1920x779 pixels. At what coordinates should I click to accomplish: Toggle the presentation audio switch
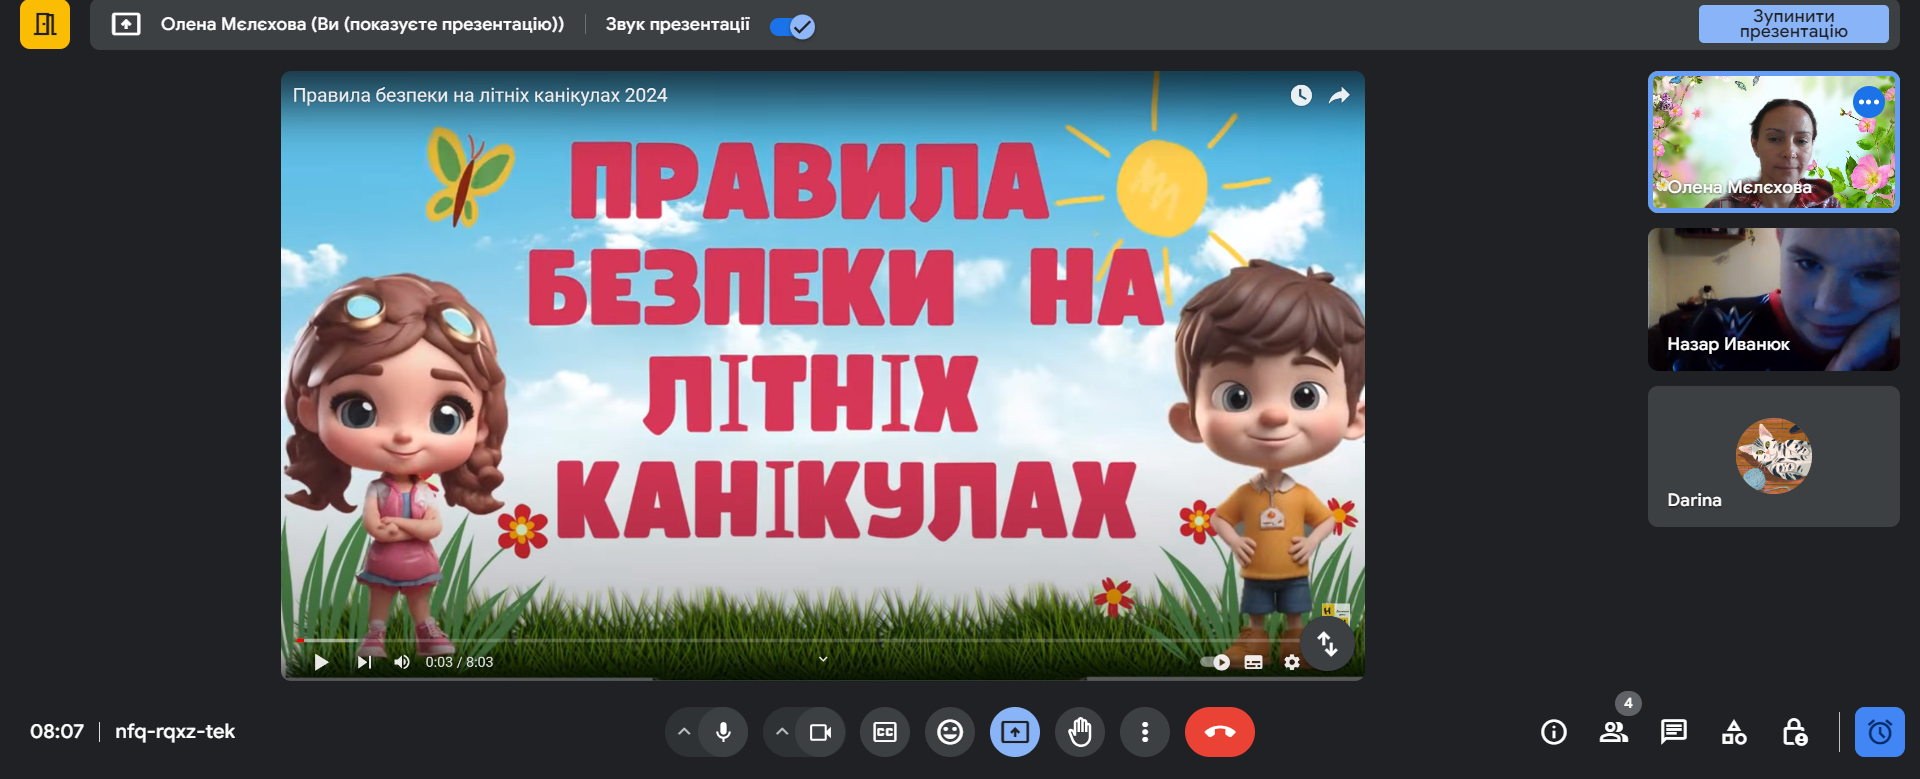coord(792,27)
